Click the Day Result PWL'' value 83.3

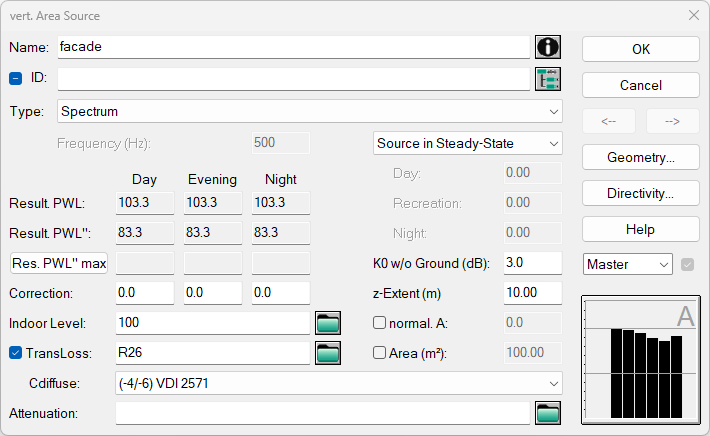(x=145, y=233)
